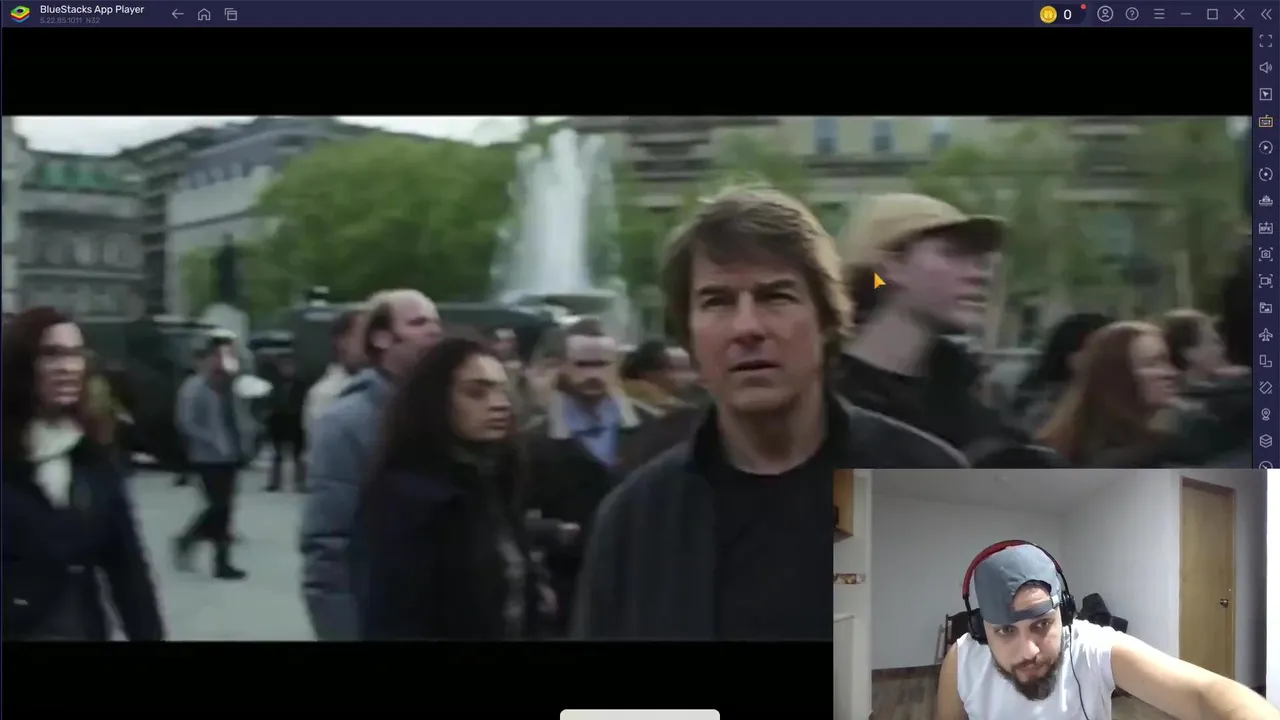
Task: Open the macro play recorder icon
Action: (x=1266, y=148)
